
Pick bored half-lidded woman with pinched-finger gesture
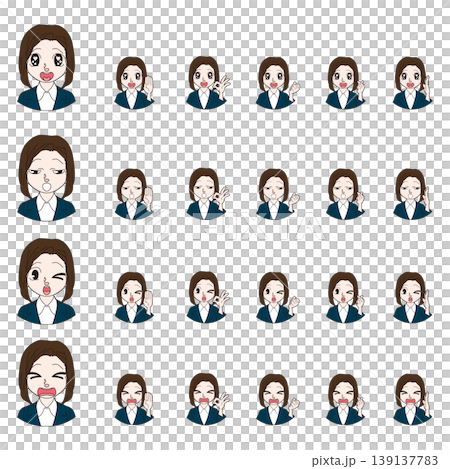345,194
